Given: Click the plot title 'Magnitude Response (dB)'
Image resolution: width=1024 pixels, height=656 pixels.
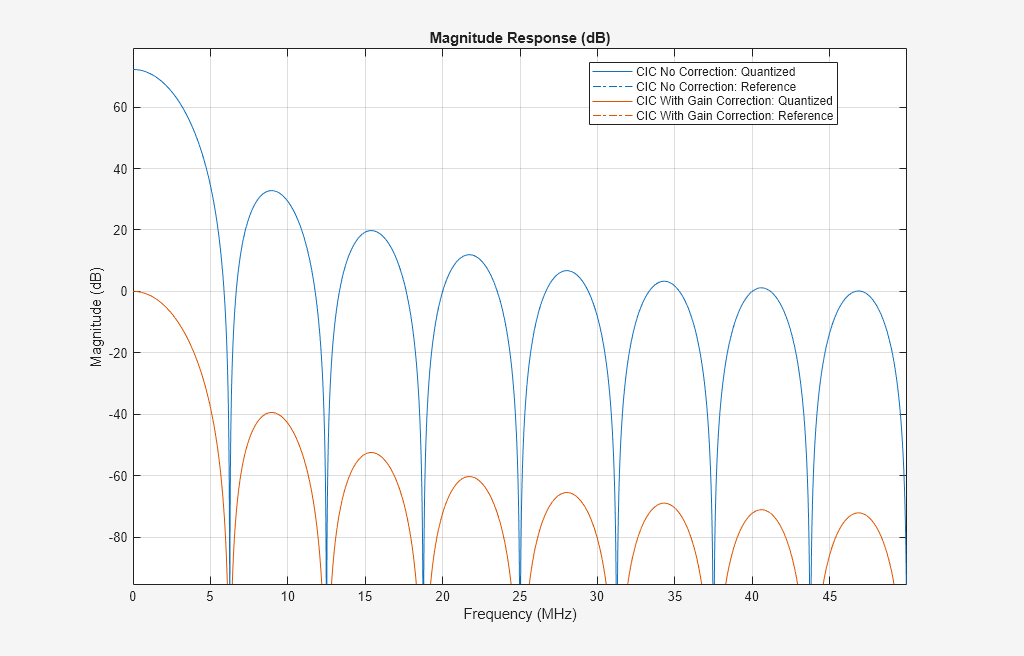Looking at the screenshot, I should point(519,38).
